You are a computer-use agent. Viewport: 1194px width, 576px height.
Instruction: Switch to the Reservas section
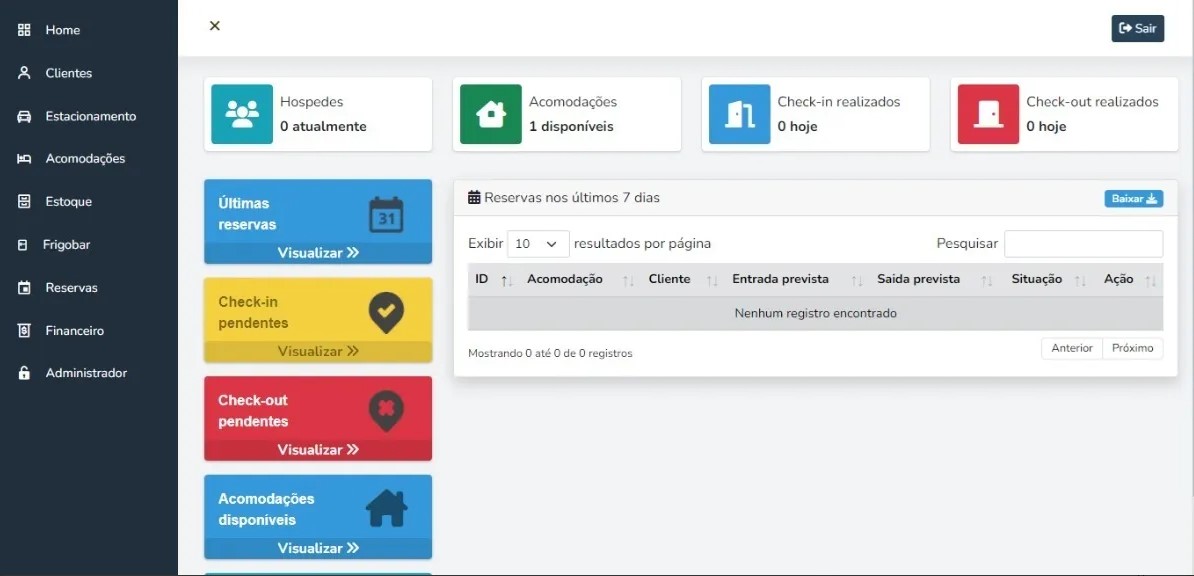22,287
